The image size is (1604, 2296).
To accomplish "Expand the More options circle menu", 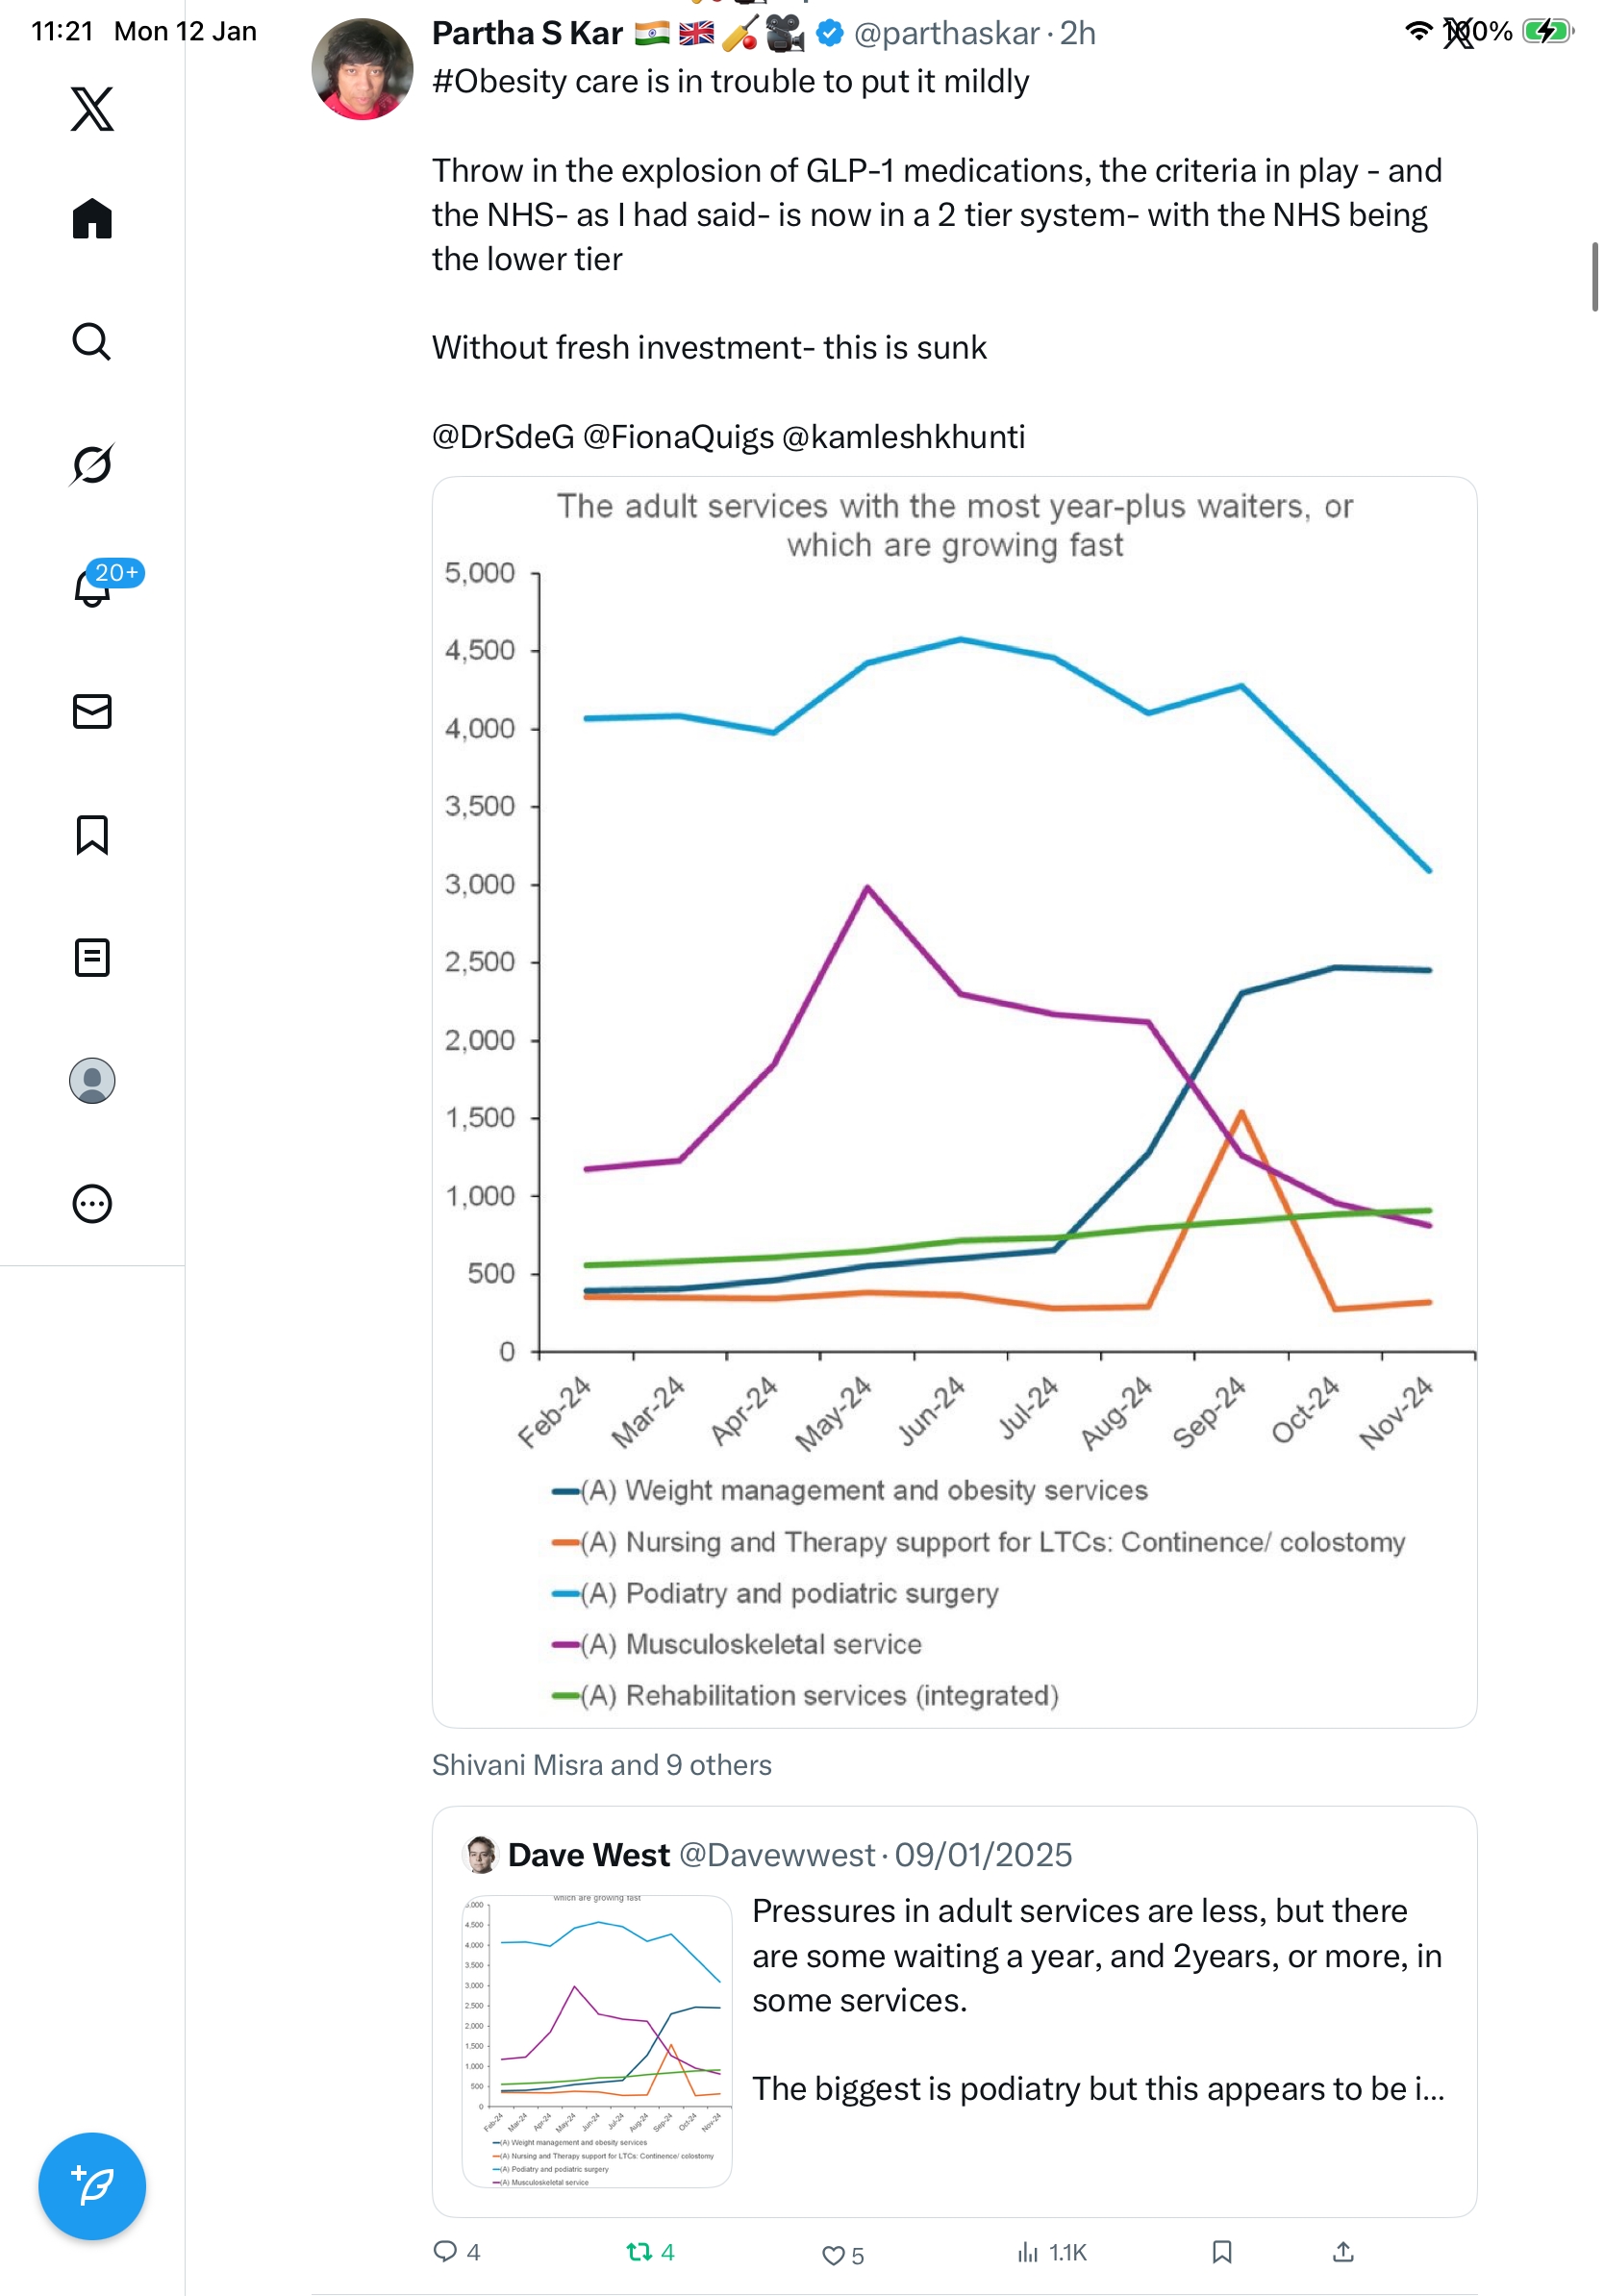I will point(92,1203).
